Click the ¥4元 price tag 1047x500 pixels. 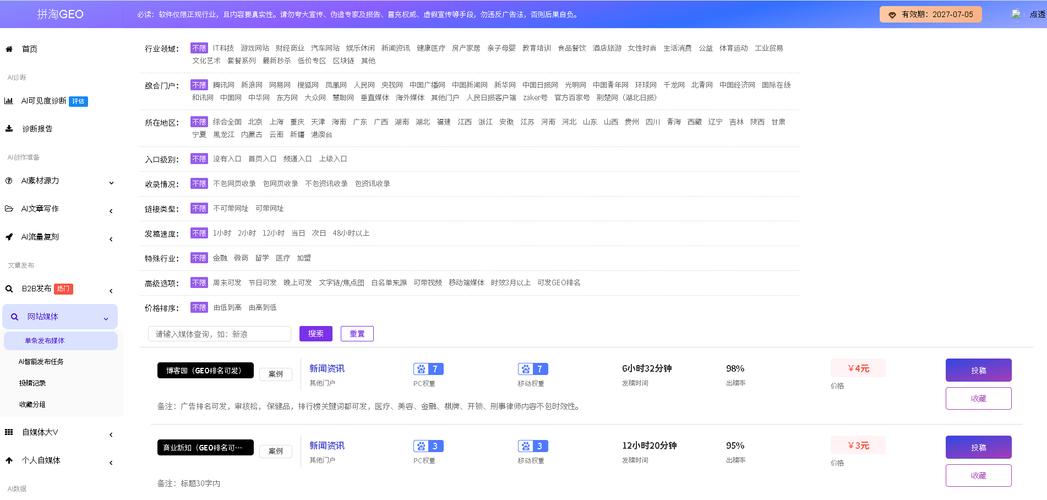coord(858,368)
